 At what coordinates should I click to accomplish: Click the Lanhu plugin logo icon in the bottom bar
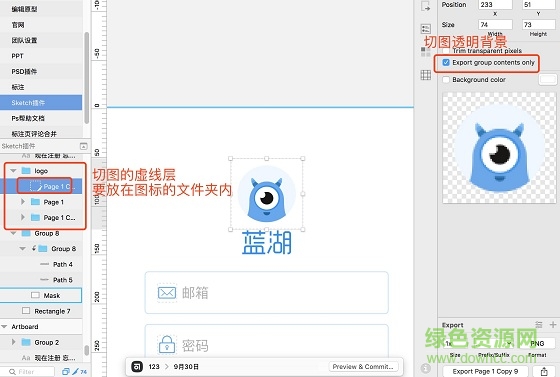tap(137, 367)
